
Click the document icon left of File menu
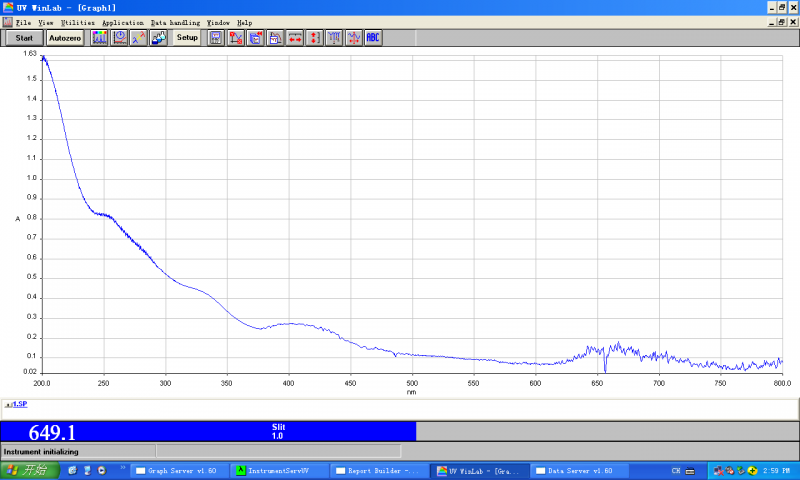[7, 22]
